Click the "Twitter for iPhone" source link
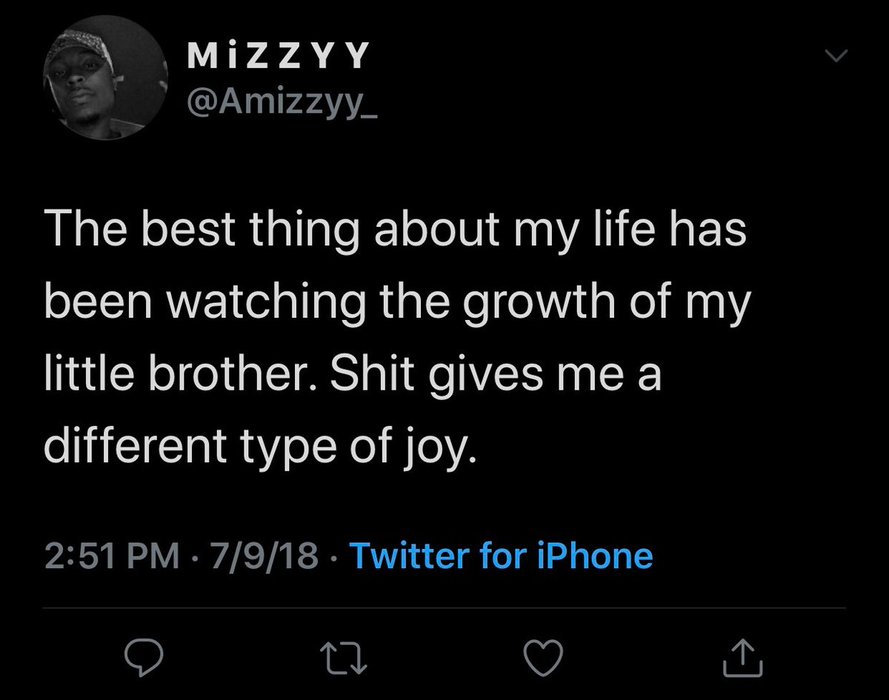 pos(498,555)
